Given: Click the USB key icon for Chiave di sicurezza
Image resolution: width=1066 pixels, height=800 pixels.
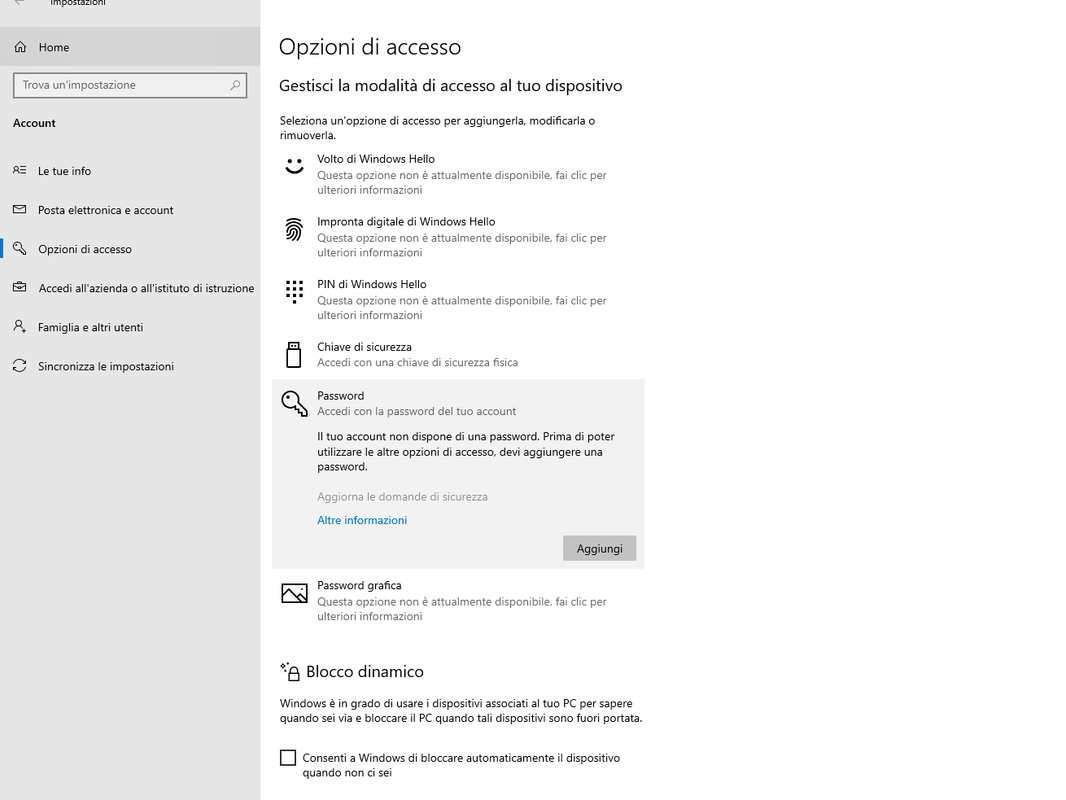Looking at the screenshot, I should (x=294, y=355).
